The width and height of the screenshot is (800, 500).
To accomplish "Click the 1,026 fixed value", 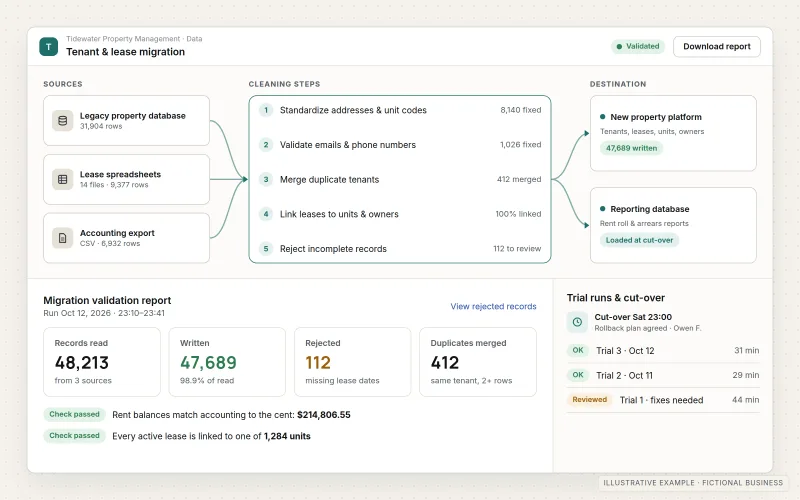I will point(520,144).
